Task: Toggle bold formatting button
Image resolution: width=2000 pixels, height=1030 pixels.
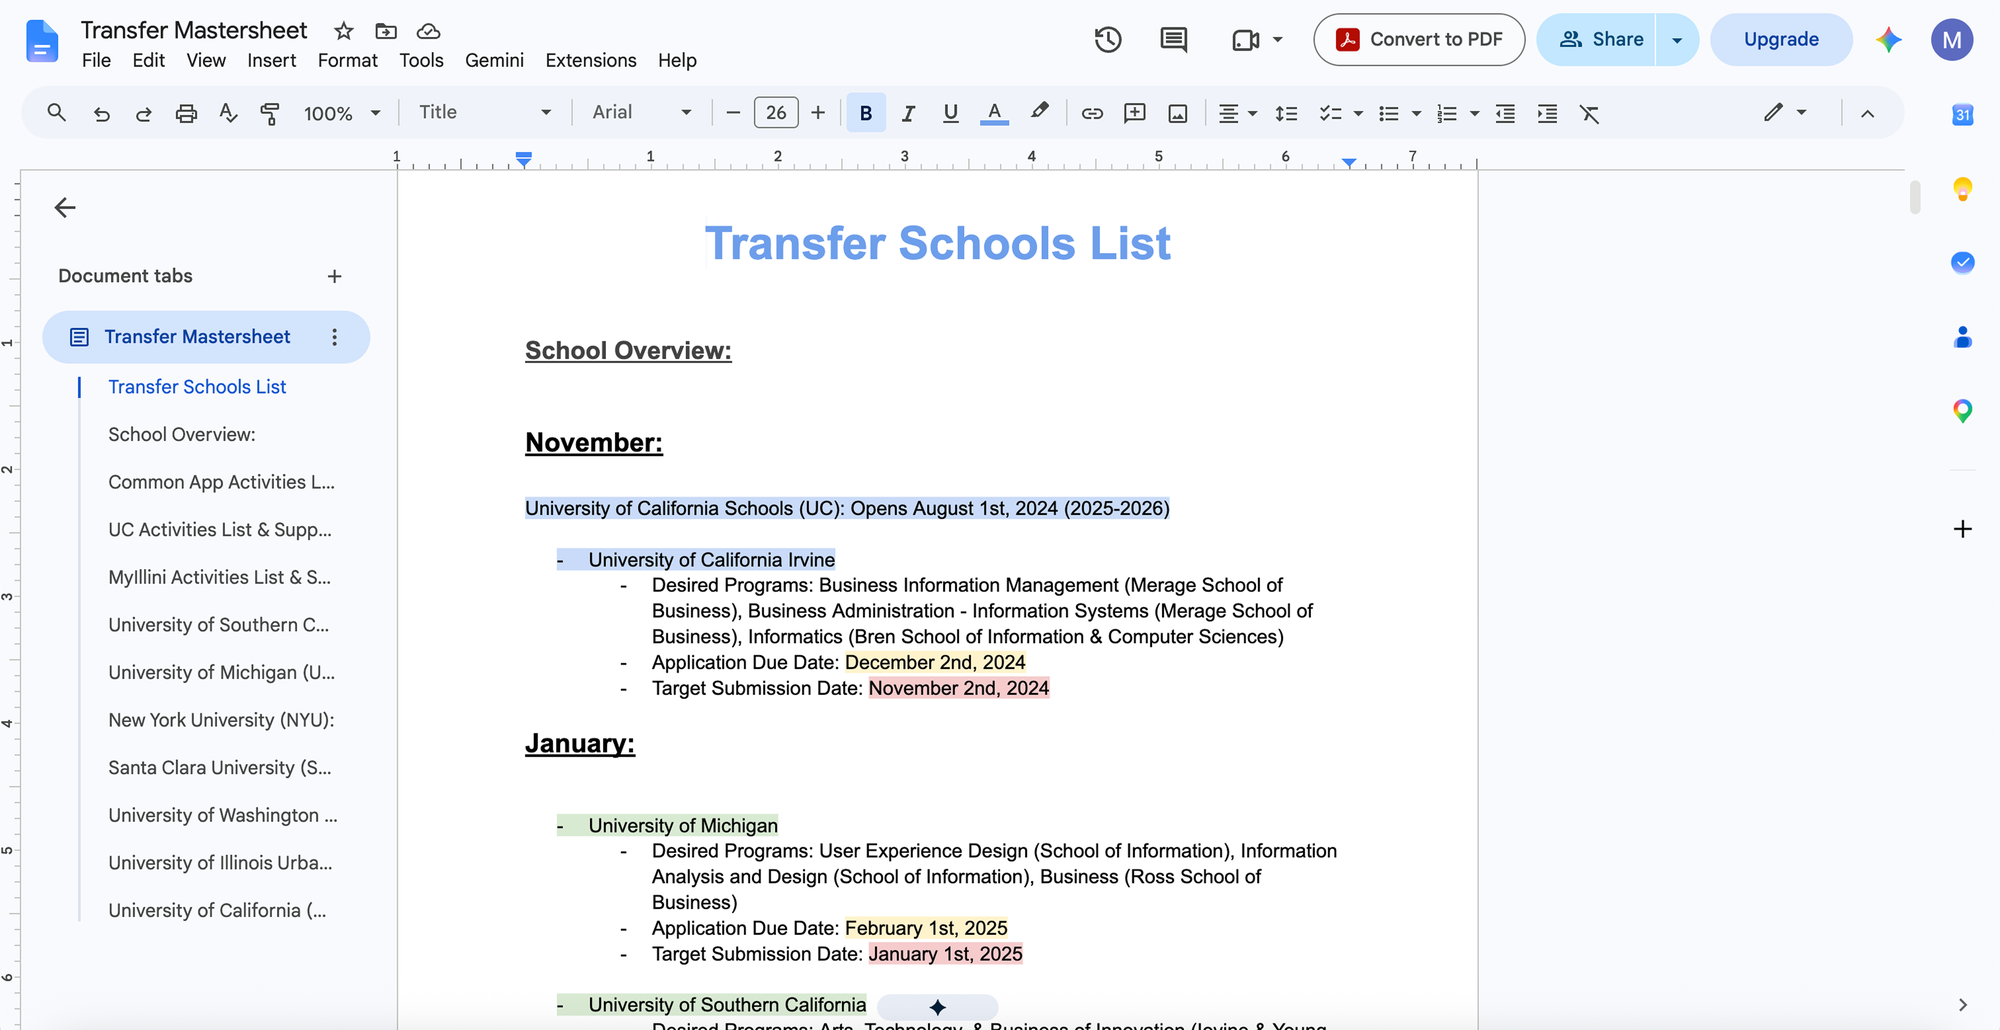Action: coord(866,113)
